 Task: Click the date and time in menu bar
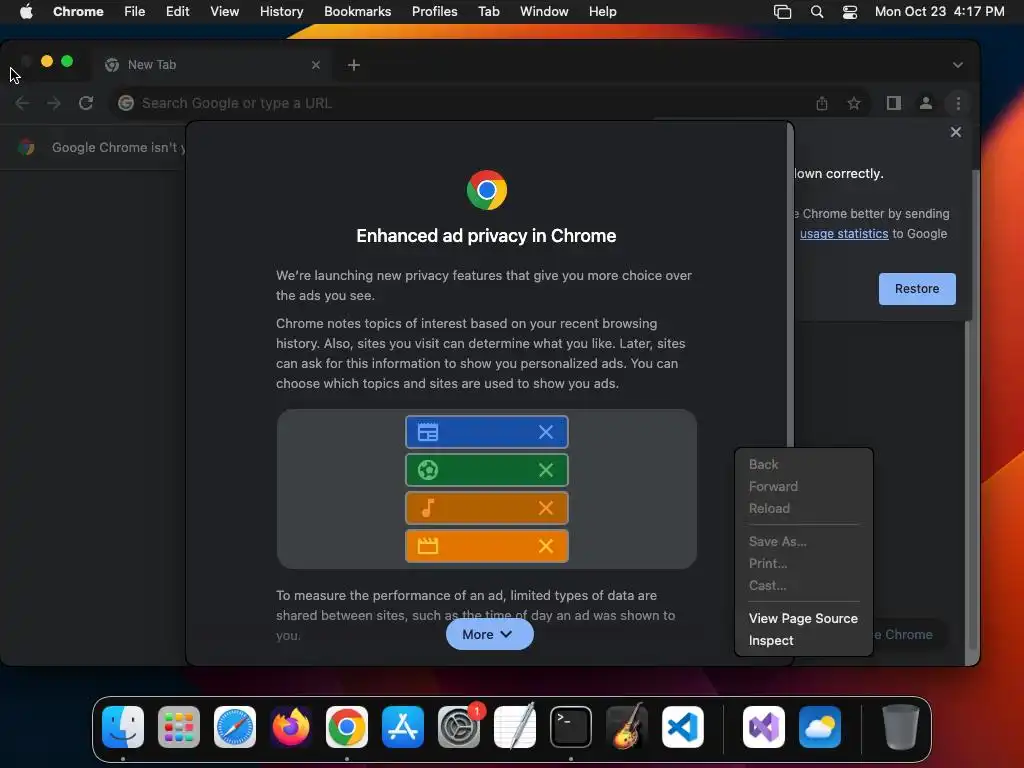click(939, 11)
